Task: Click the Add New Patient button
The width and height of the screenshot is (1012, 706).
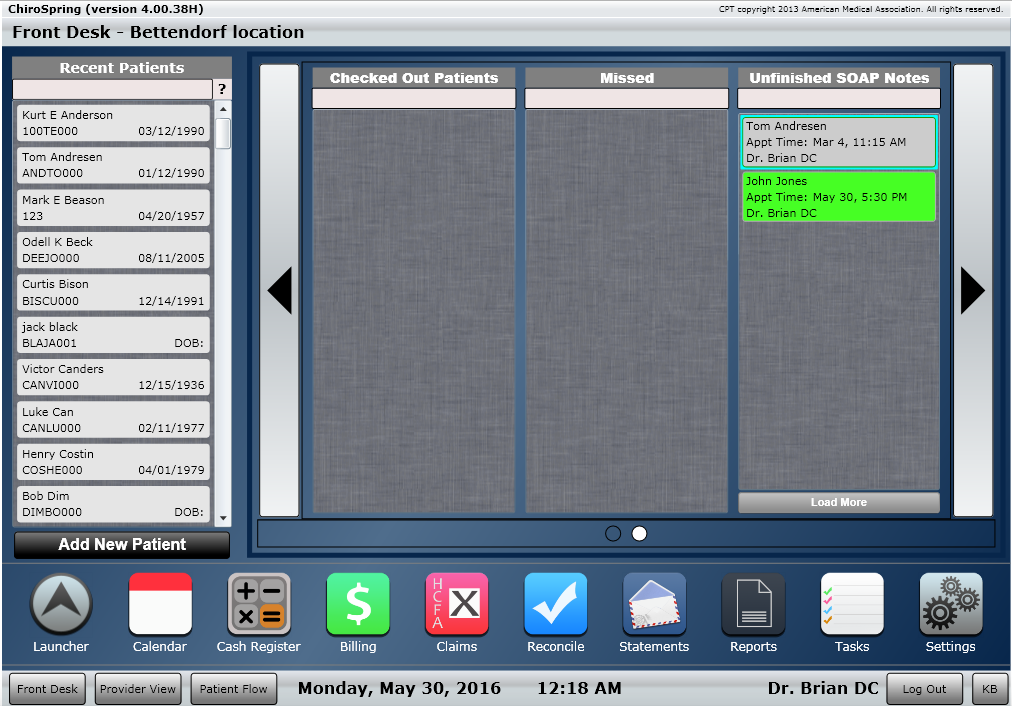Action: coord(122,545)
